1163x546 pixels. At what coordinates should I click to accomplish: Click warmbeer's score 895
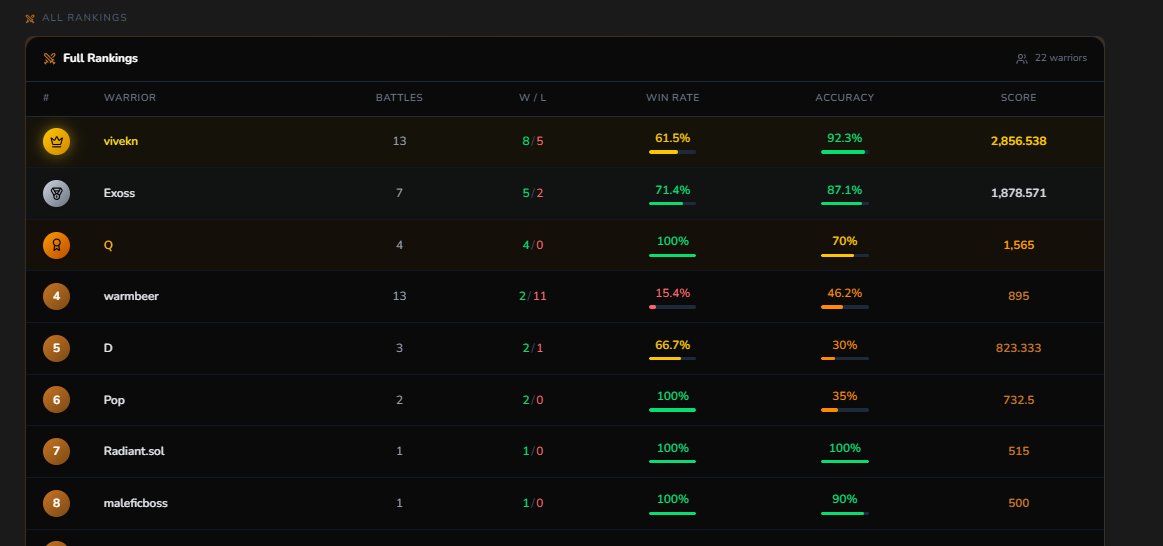tap(1018, 296)
